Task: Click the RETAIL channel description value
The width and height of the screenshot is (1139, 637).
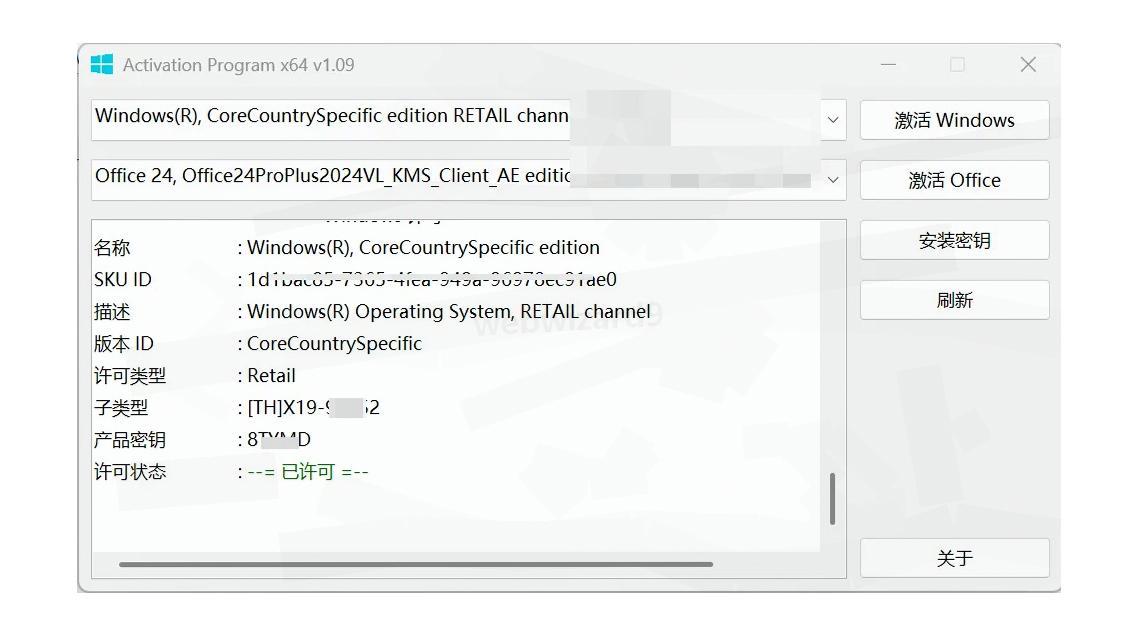Action: point(449,312)
